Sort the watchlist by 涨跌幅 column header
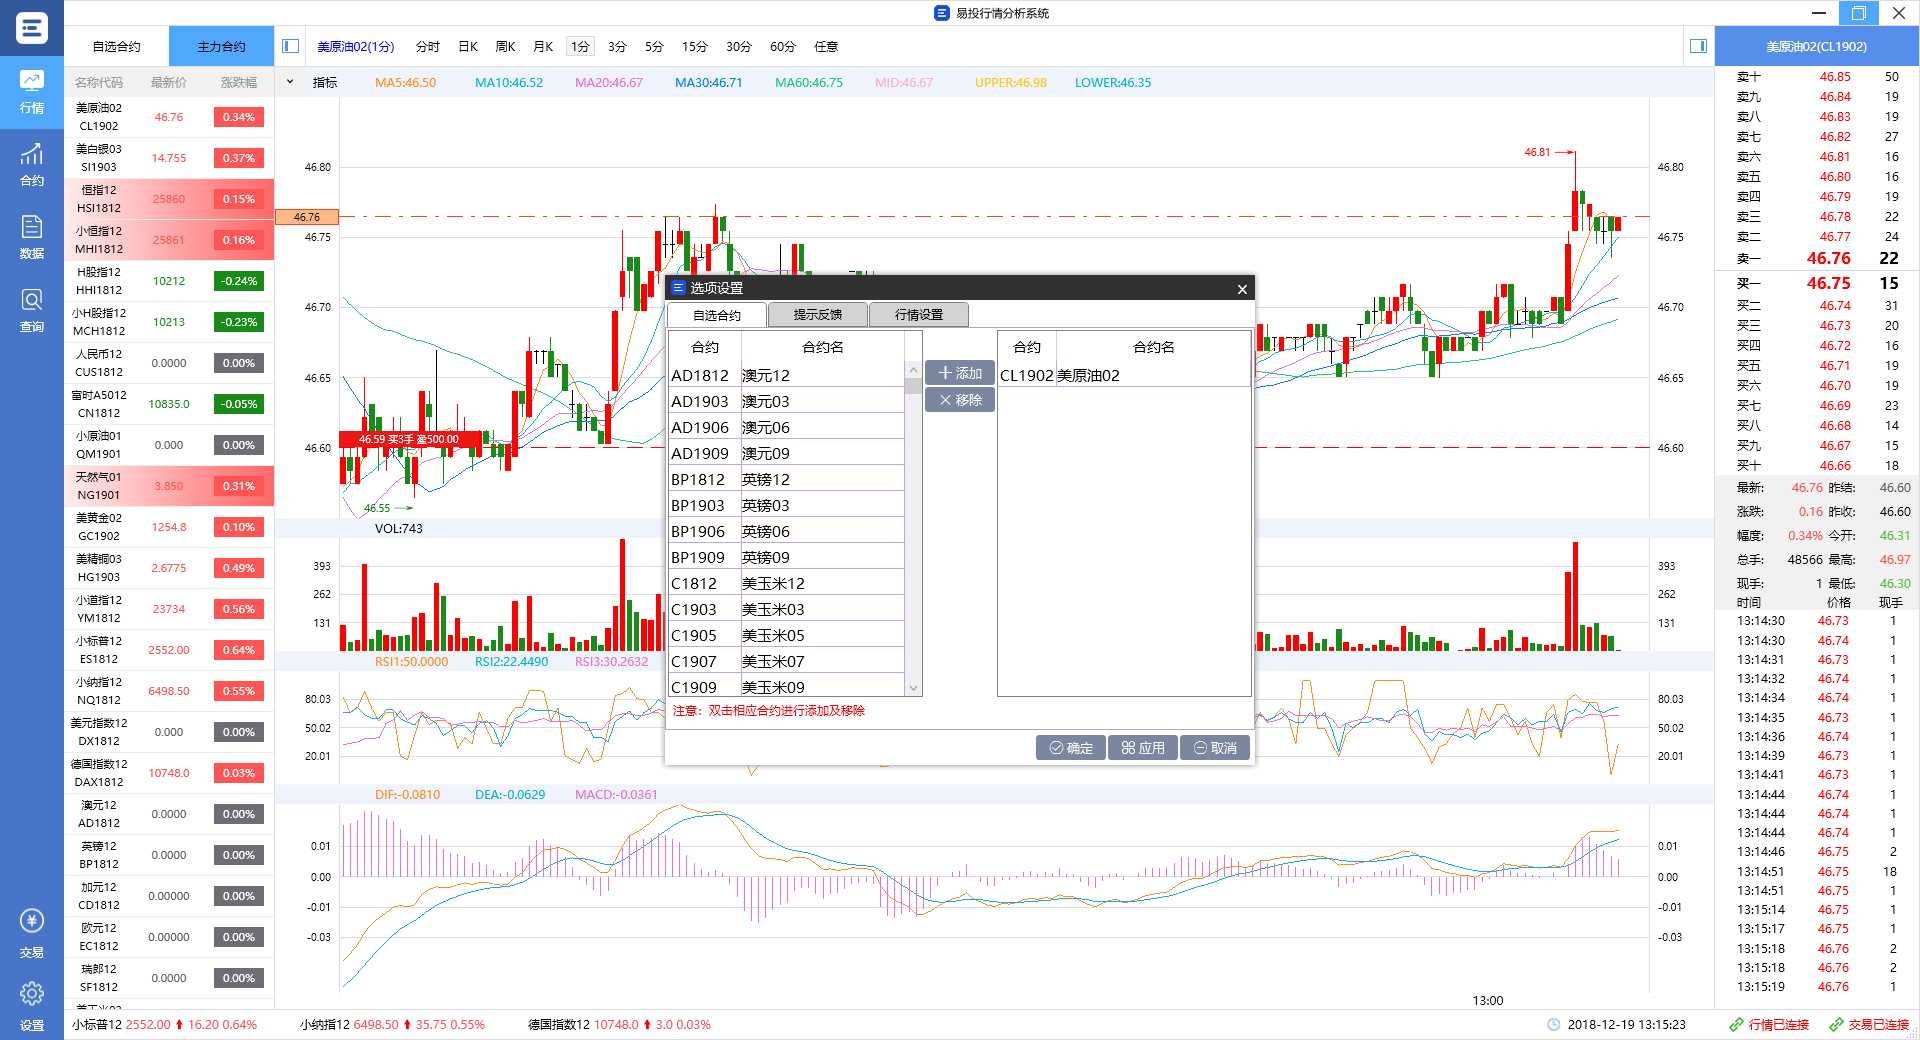1920x1040 pixels. pyautogui.click(x=238, y=82)
